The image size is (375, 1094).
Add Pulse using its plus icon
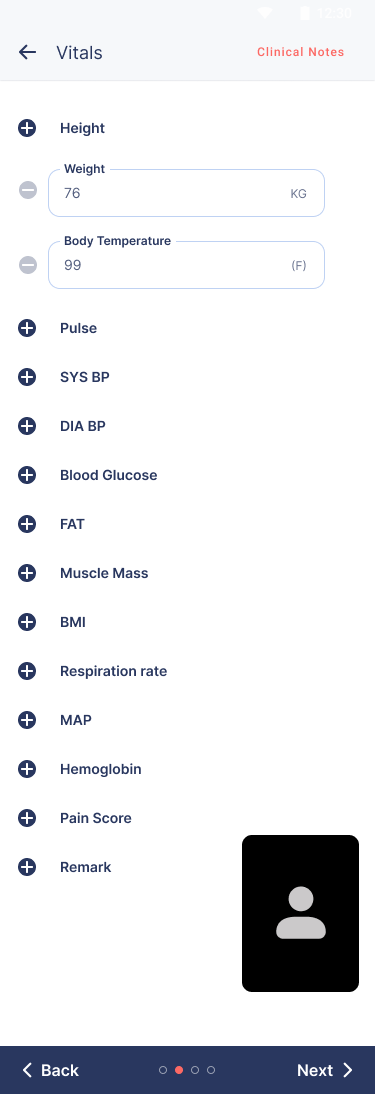[x=27, y=328]
